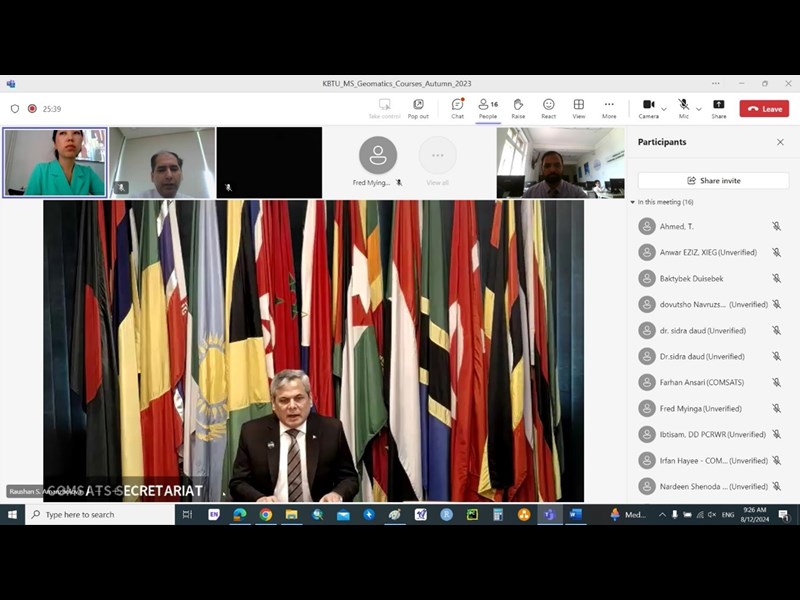Unmute the Mic button
Image resolution: width=800 pixels, height=600 pixels.
point(684,109)
